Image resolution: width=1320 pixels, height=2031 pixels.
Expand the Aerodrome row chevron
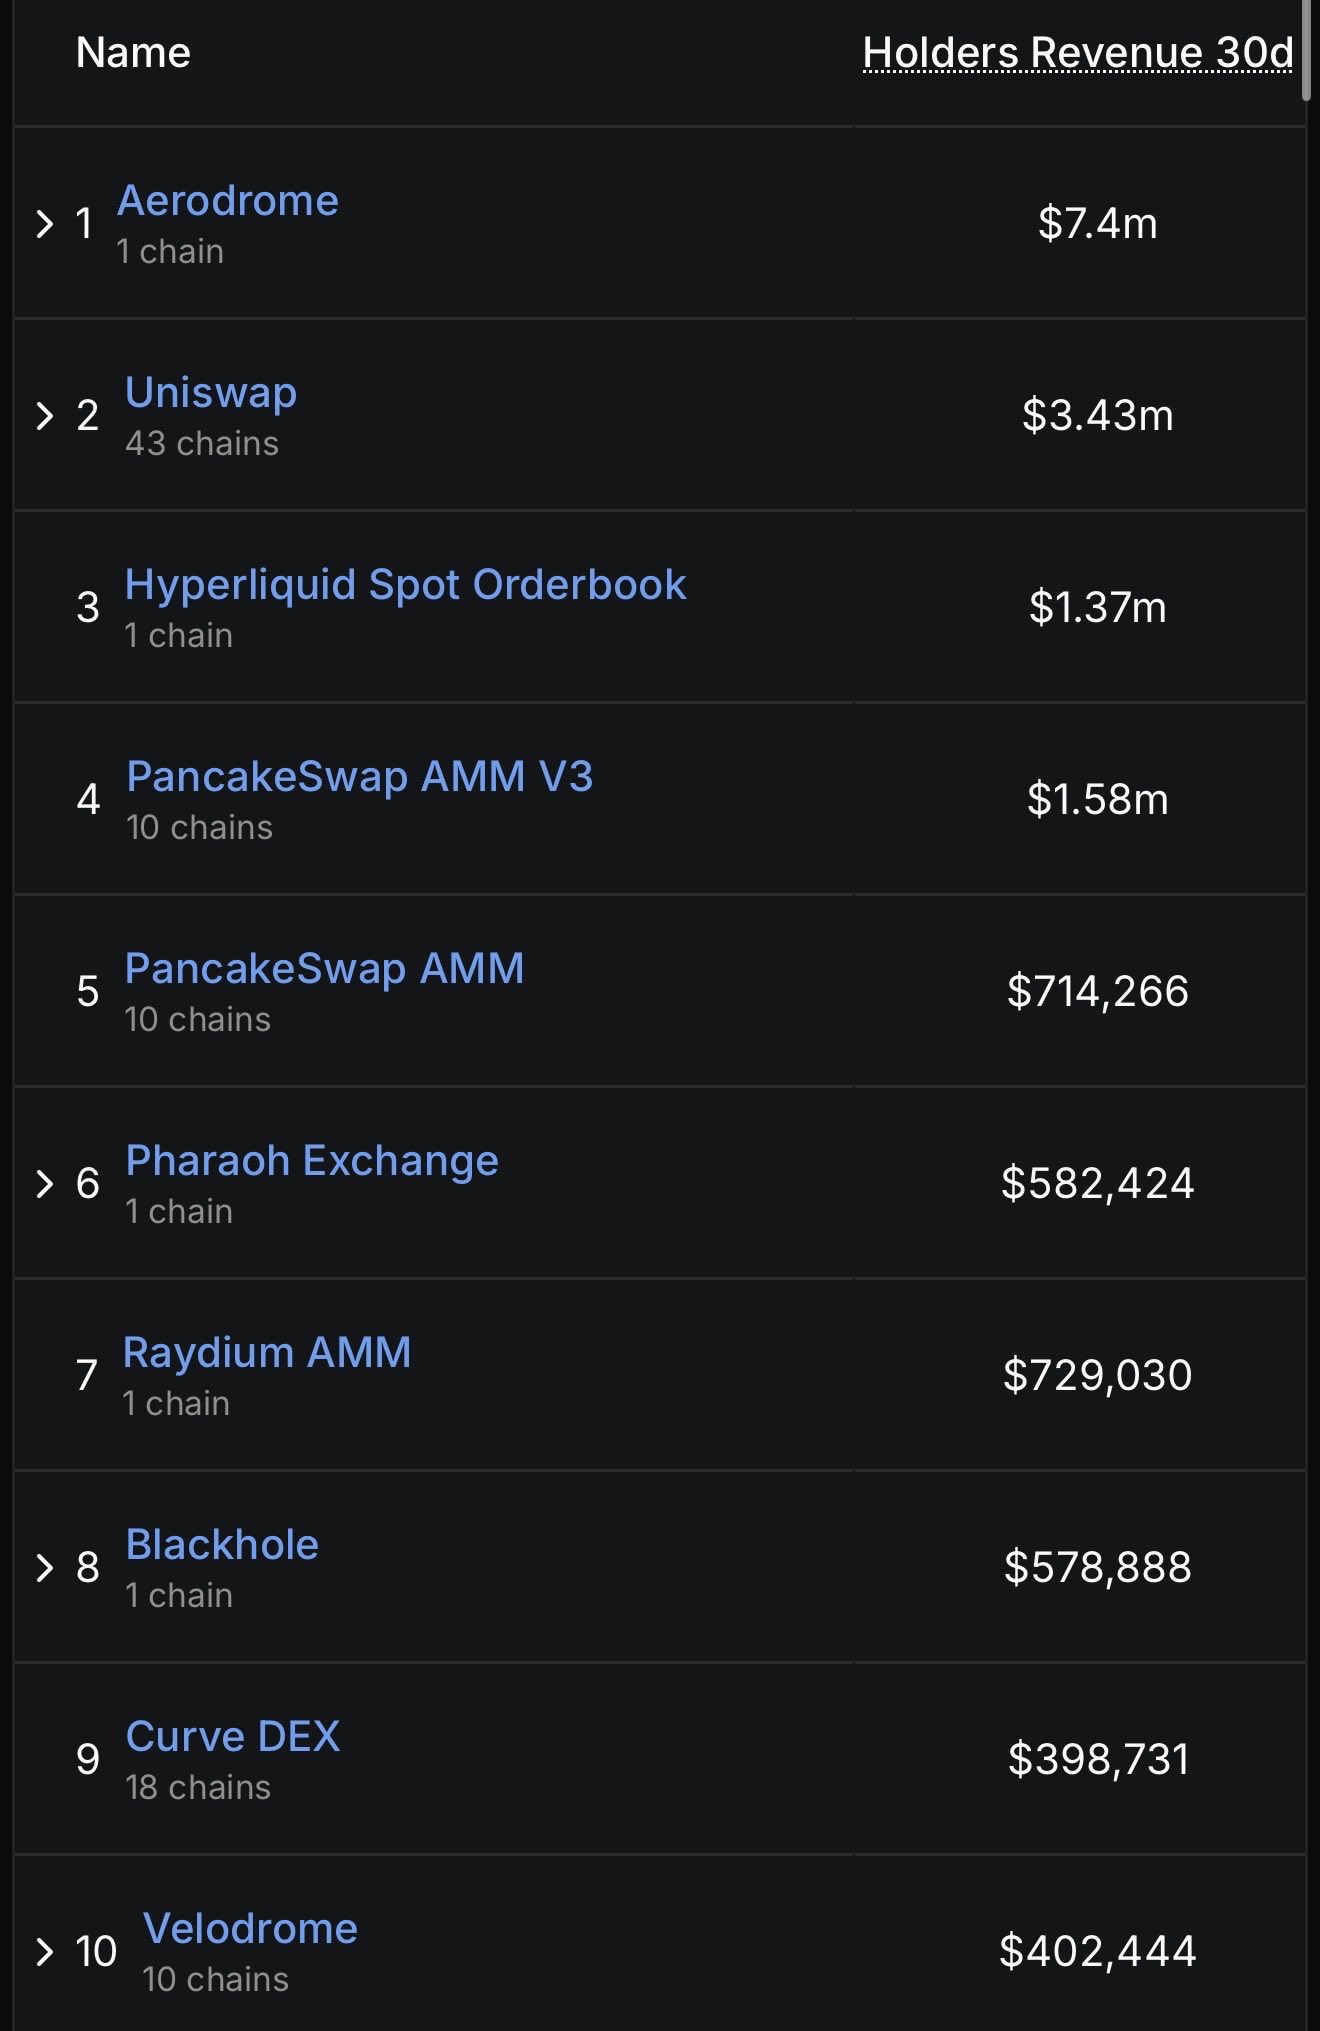(x=44, y=223)
